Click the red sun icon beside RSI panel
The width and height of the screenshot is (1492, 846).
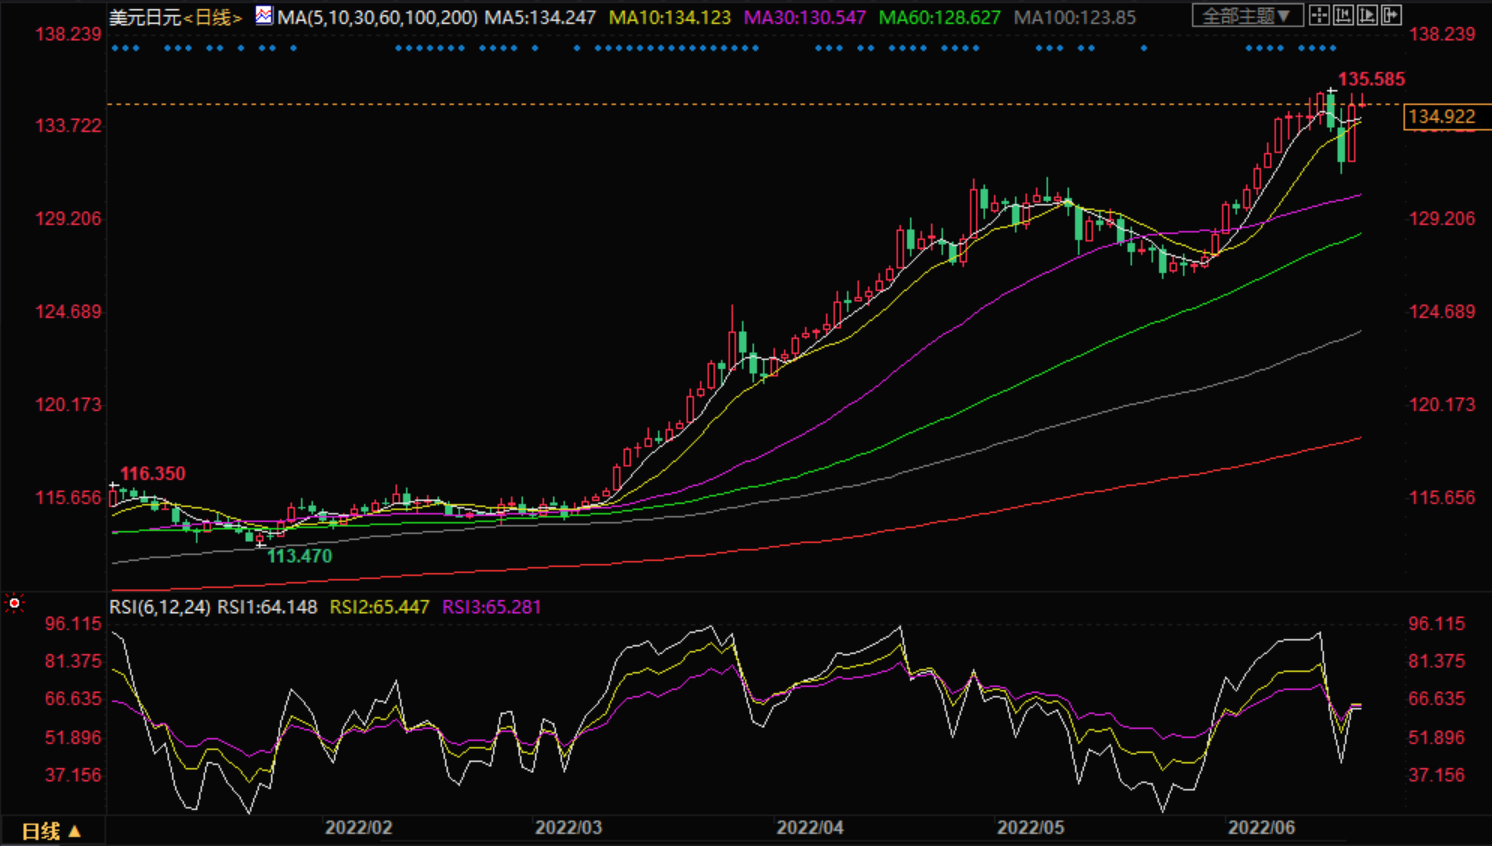14,603
